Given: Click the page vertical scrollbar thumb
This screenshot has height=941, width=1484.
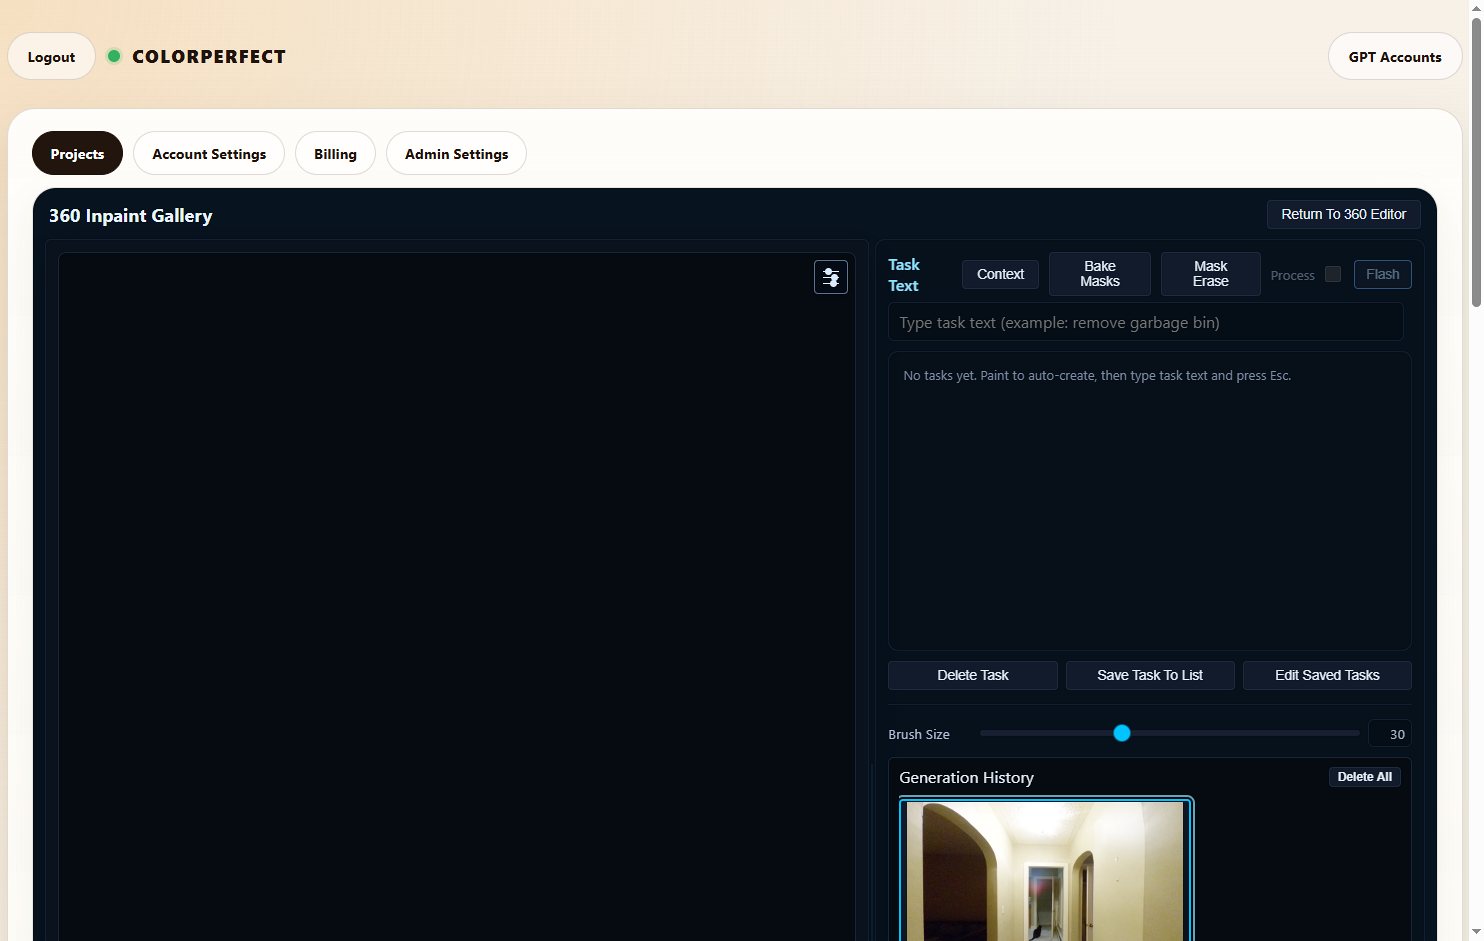Looking at the screenshot, I should (x=1476, y=160).
